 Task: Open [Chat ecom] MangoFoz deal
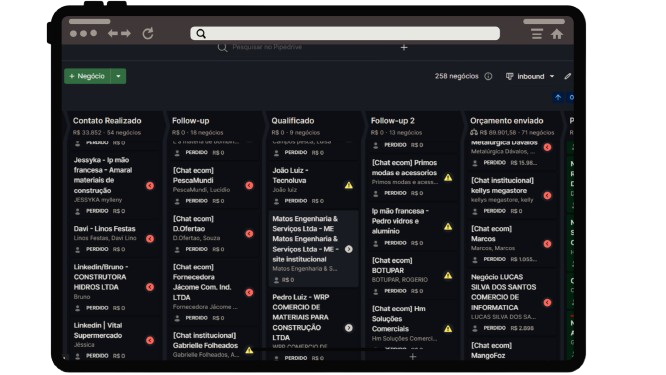point(511,350)
